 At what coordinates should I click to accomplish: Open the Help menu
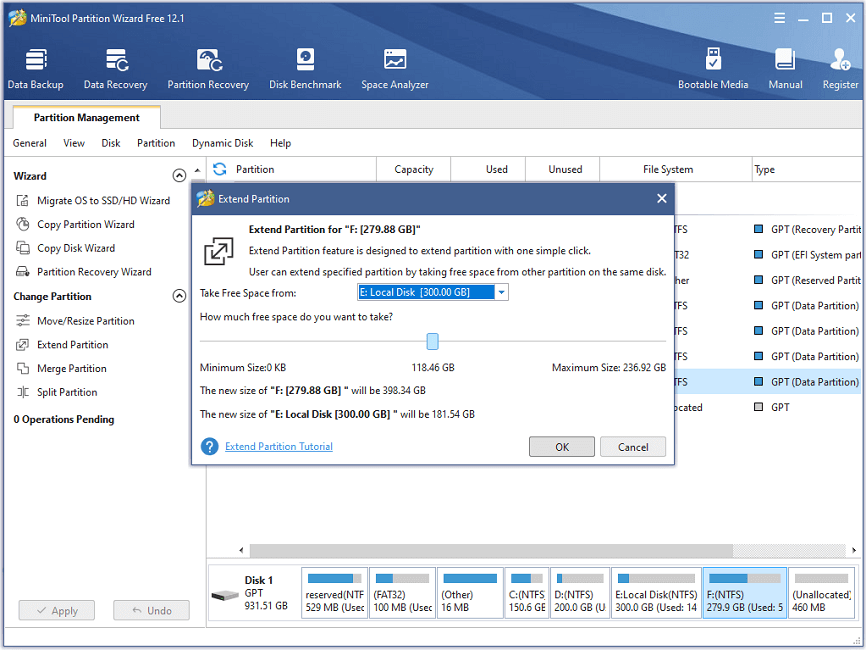[281, 143]
